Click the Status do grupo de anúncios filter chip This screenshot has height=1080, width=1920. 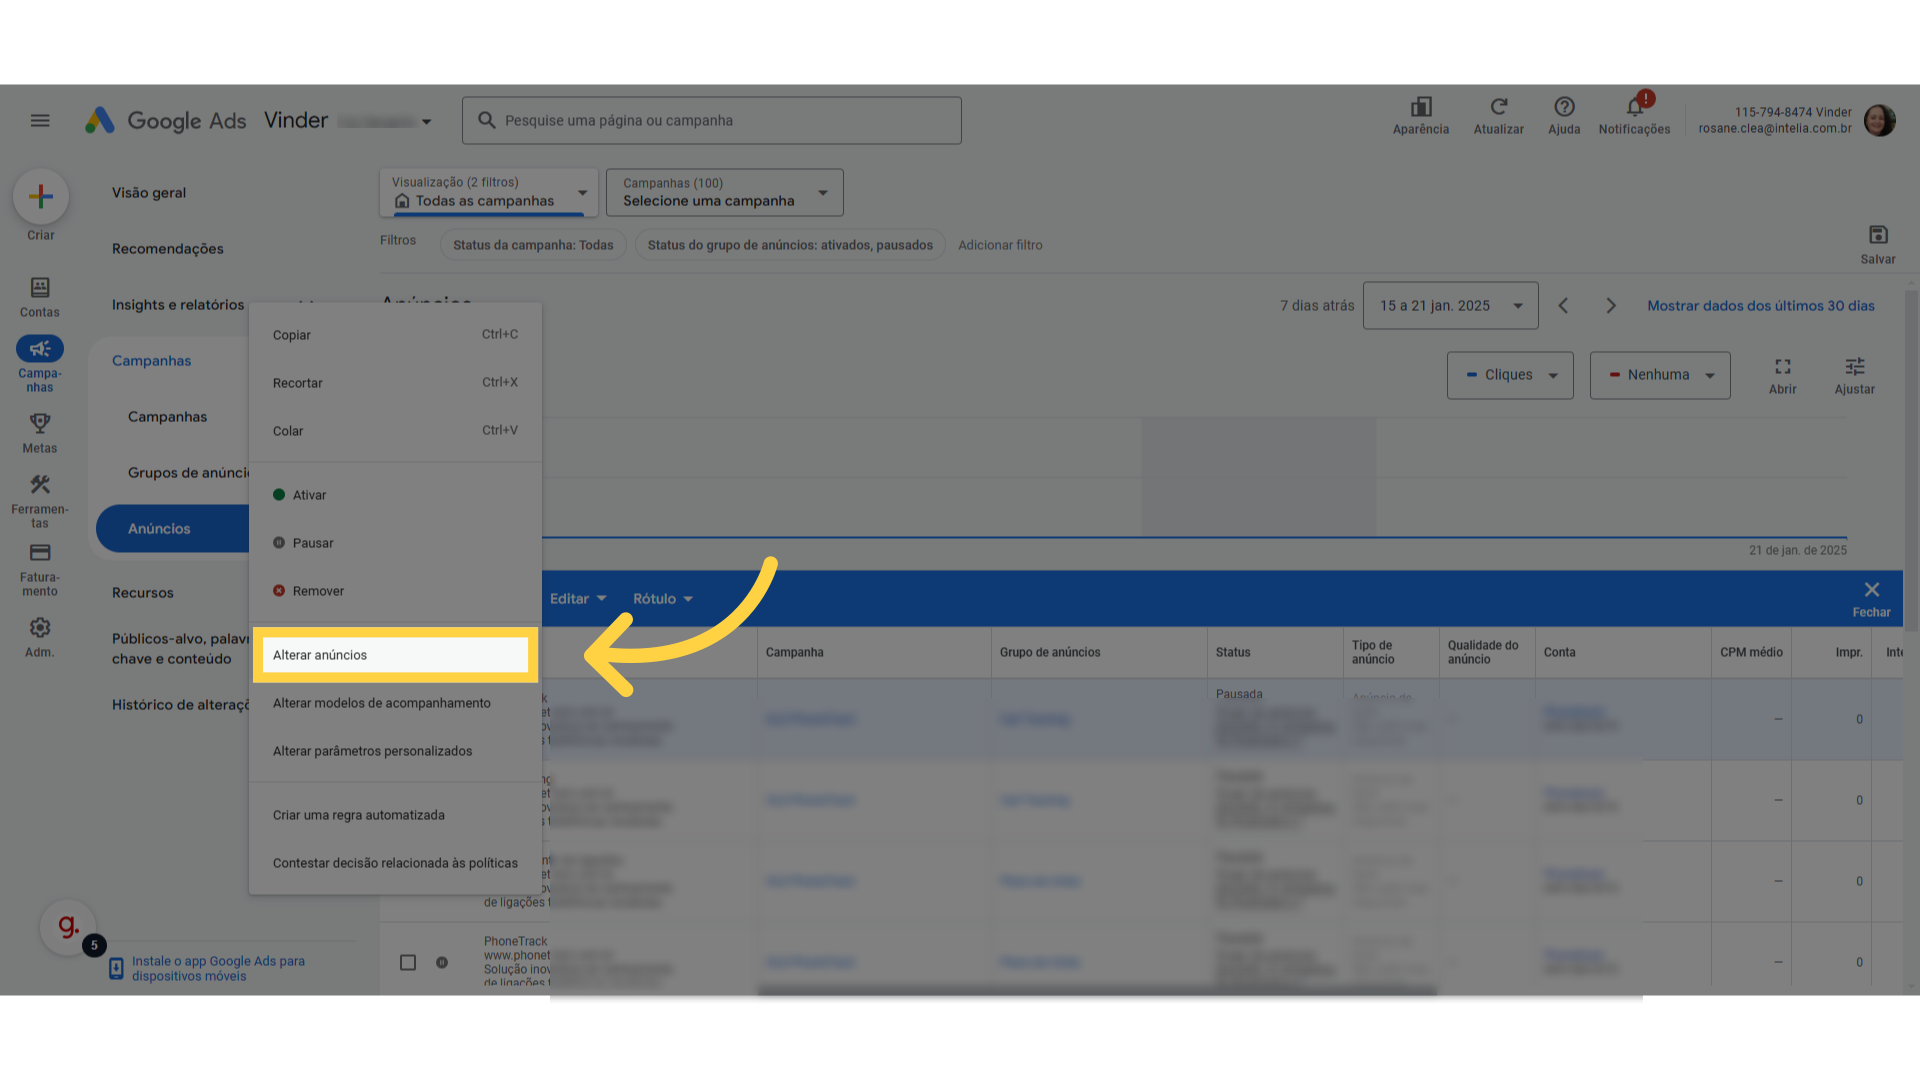(790, 245)
